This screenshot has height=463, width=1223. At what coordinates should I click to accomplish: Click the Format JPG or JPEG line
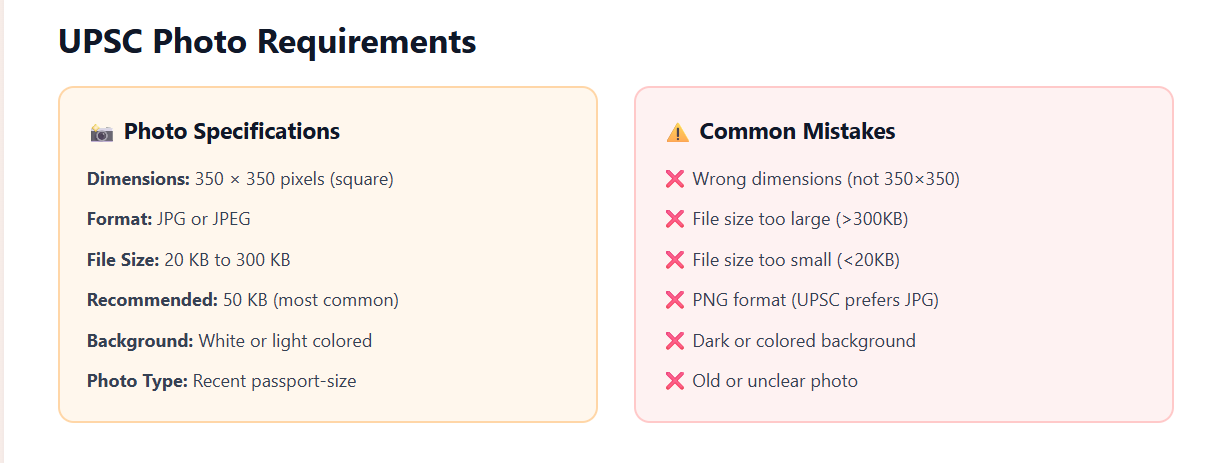pyautogui.click(x=169, y=219)
